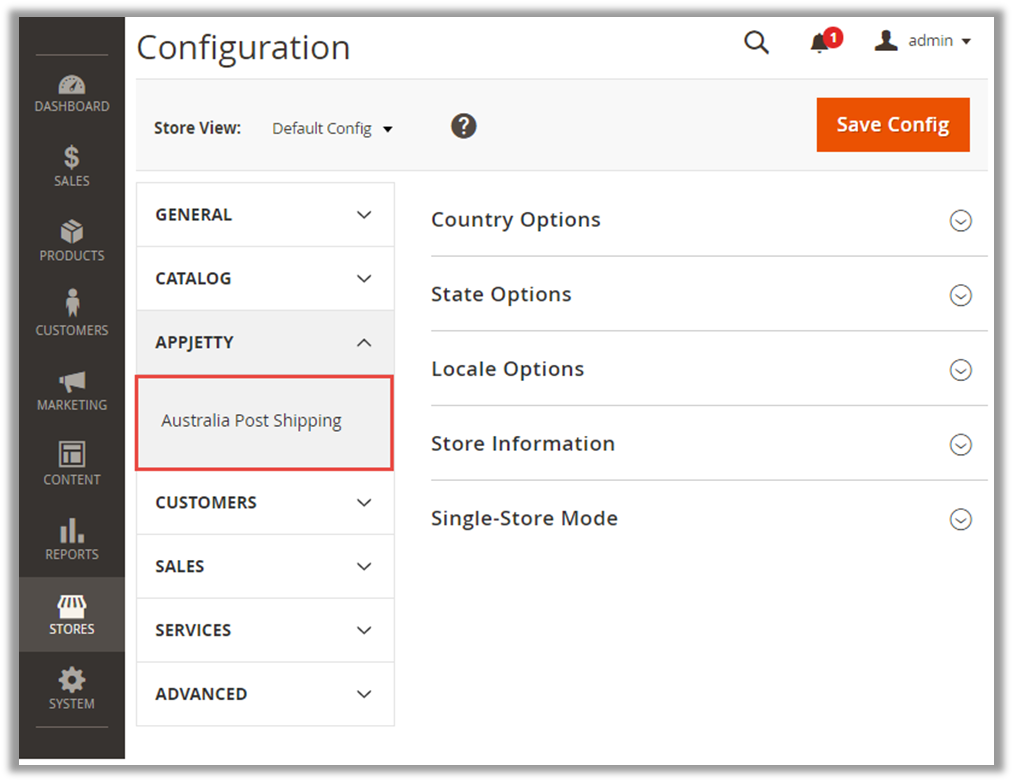1014x782 pixels.
Task: View notifications via the bell icon
Action: tap(821, 42)
